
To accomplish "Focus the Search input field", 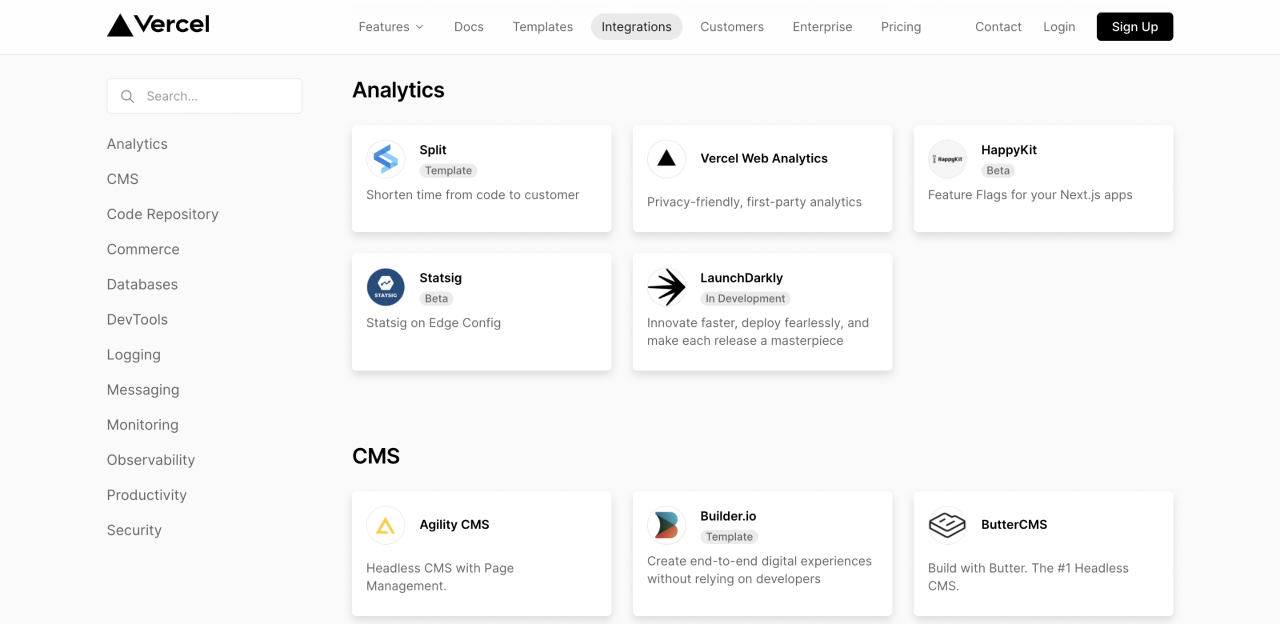I will (204, 96).
